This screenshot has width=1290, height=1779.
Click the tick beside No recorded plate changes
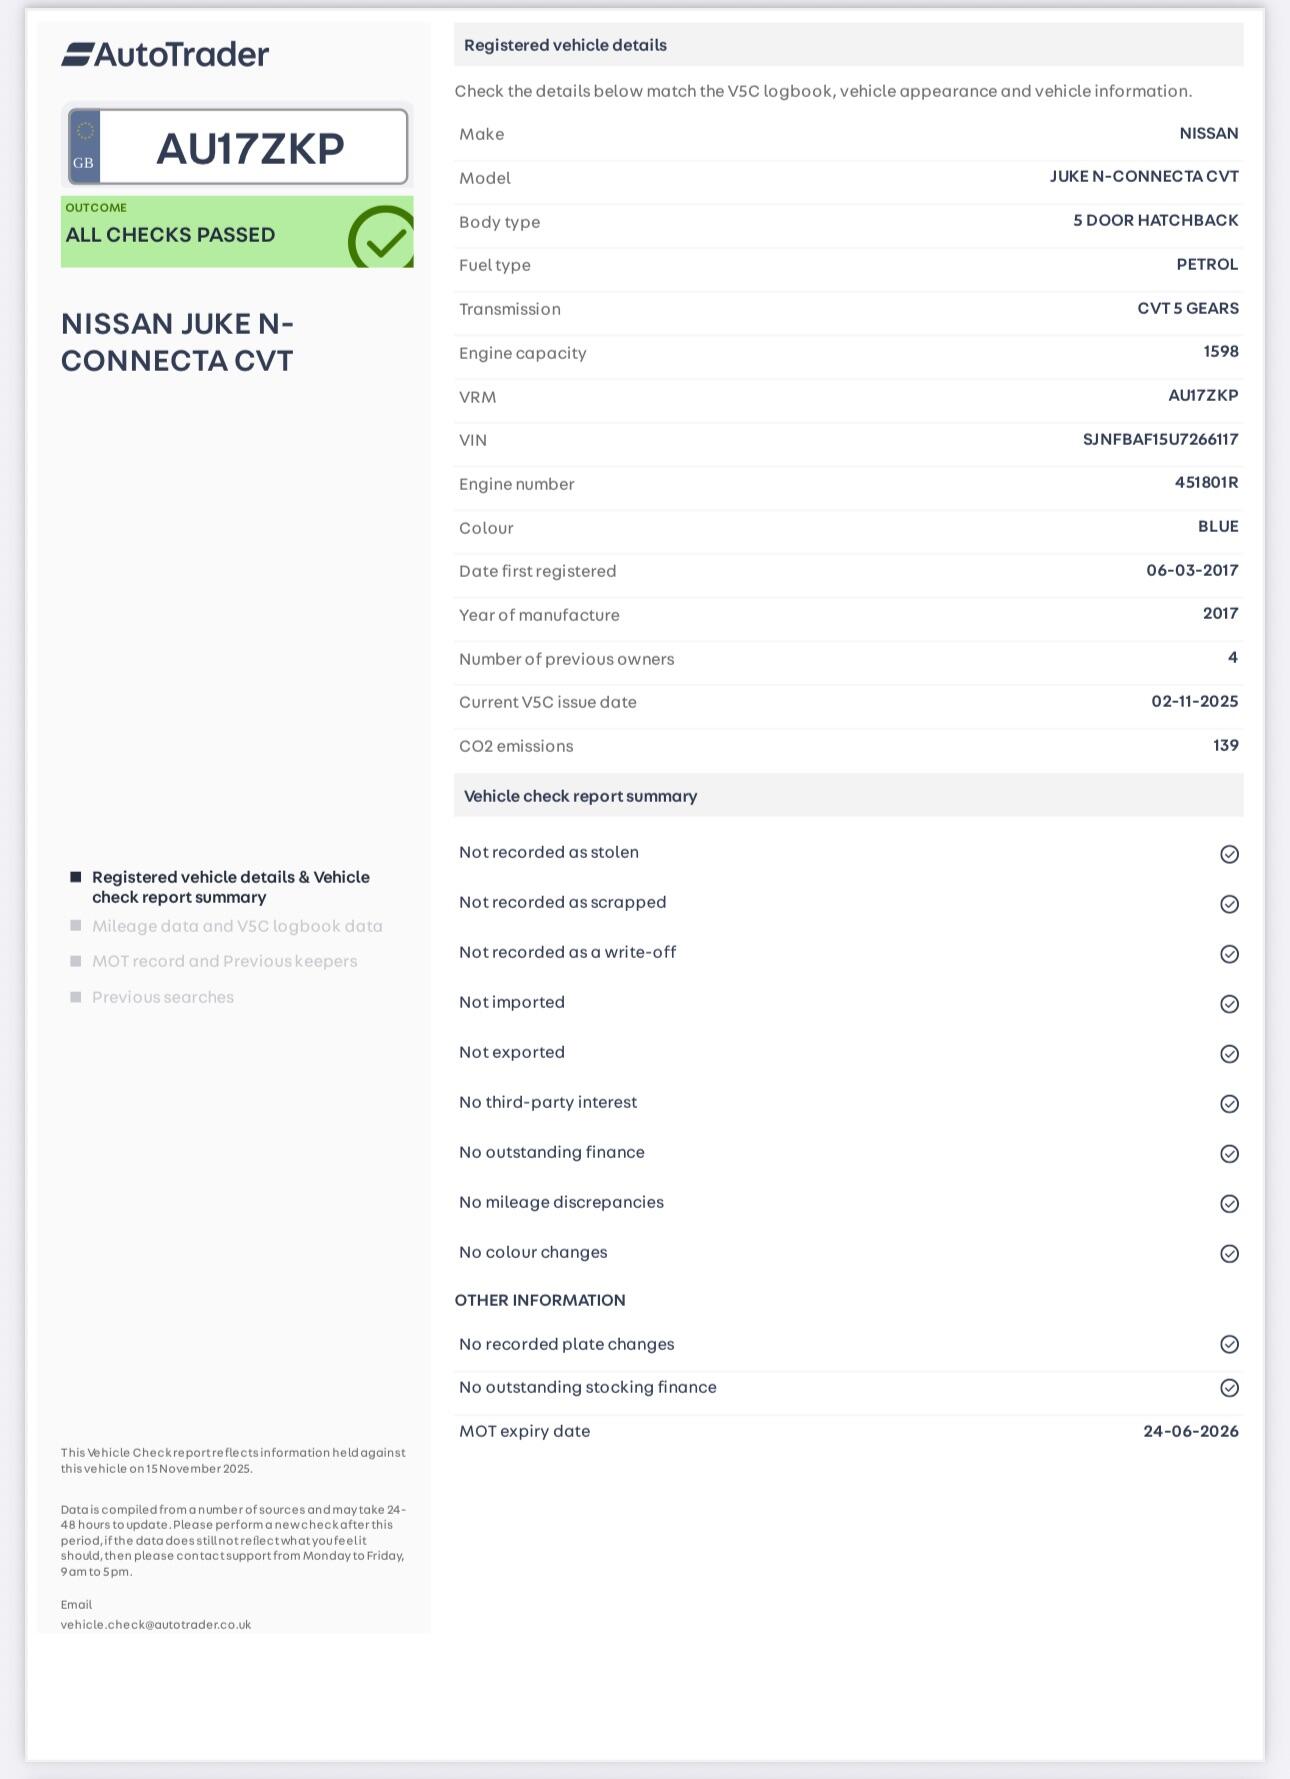click(x=1229, y=1345)
